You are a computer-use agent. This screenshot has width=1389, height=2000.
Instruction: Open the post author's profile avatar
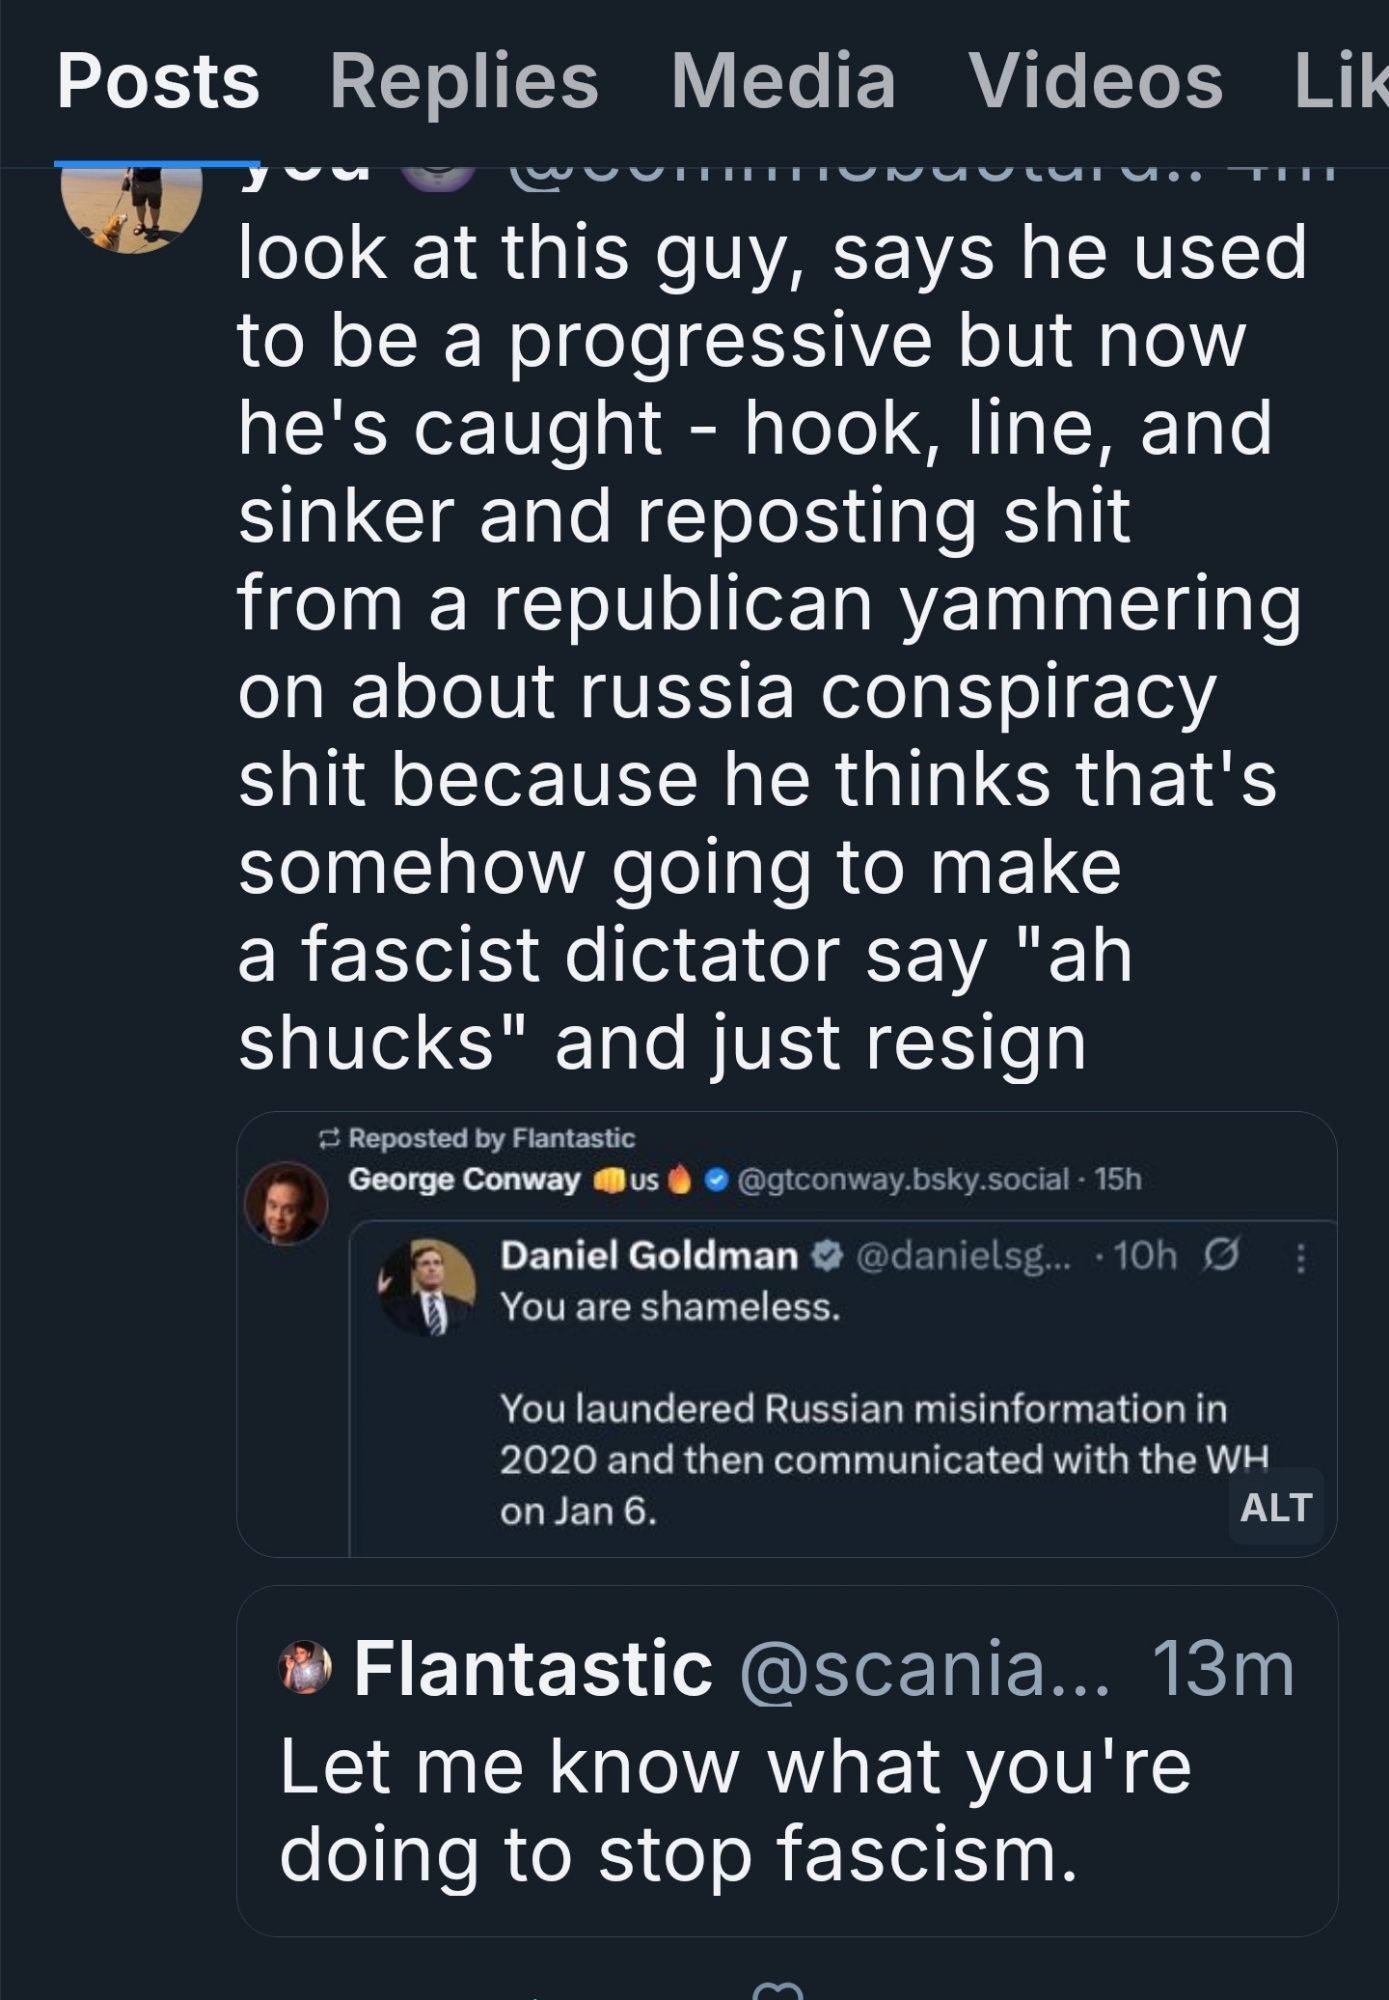tap(131, 207)
